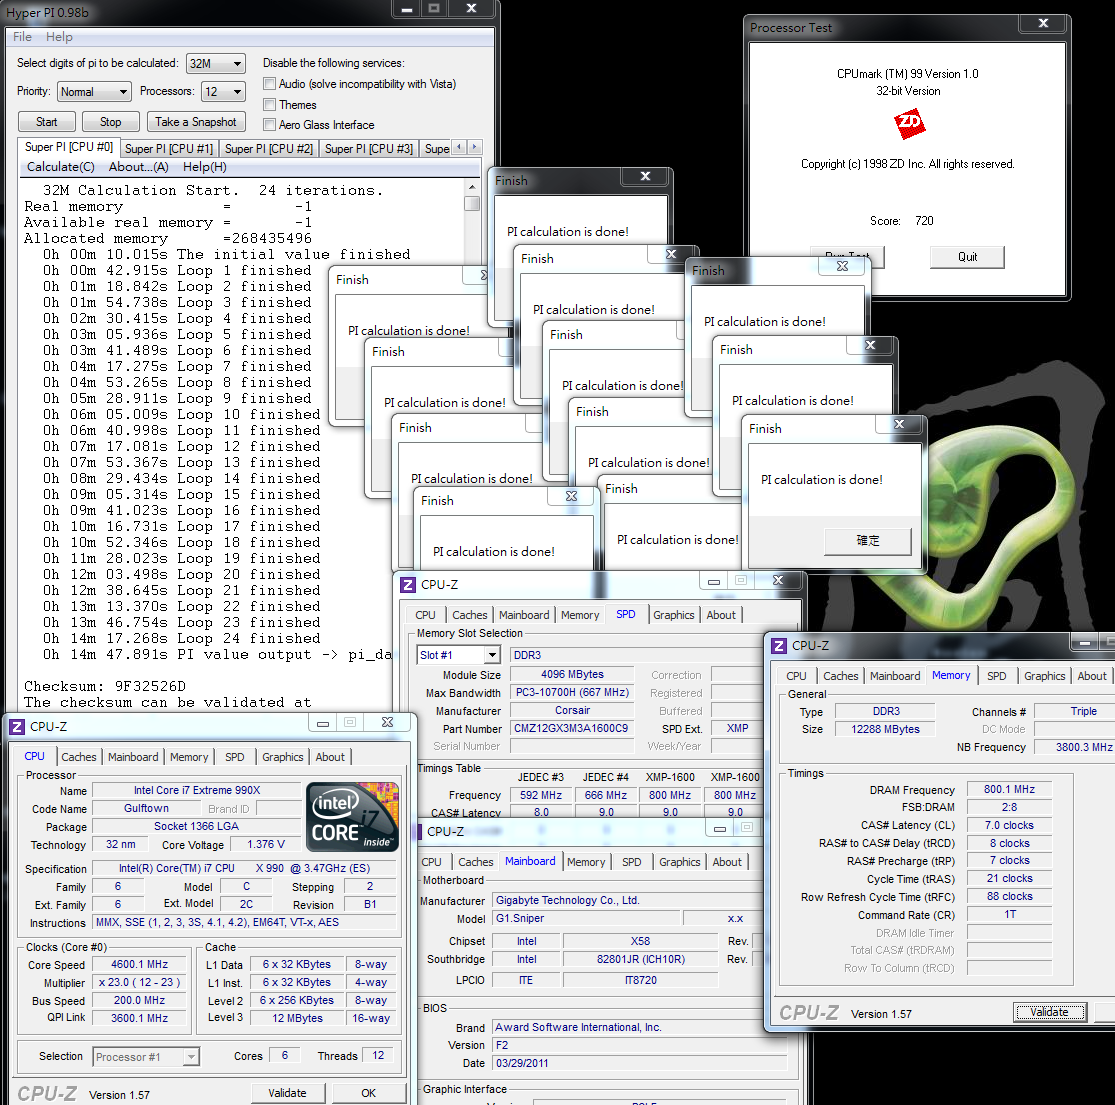
Task: Open Graphics tab in CPU-Z SPD window
Action: tap(673, 615)
